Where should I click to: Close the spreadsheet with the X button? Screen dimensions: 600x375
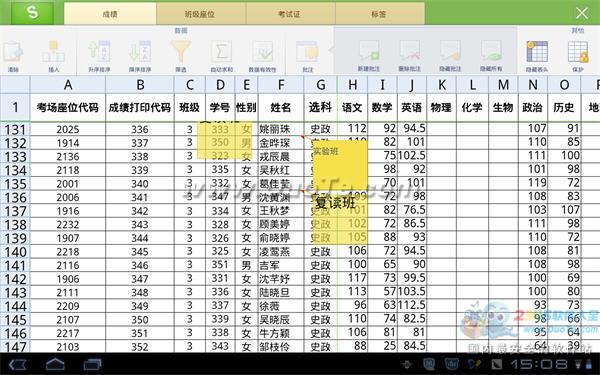tap(582, 13)
